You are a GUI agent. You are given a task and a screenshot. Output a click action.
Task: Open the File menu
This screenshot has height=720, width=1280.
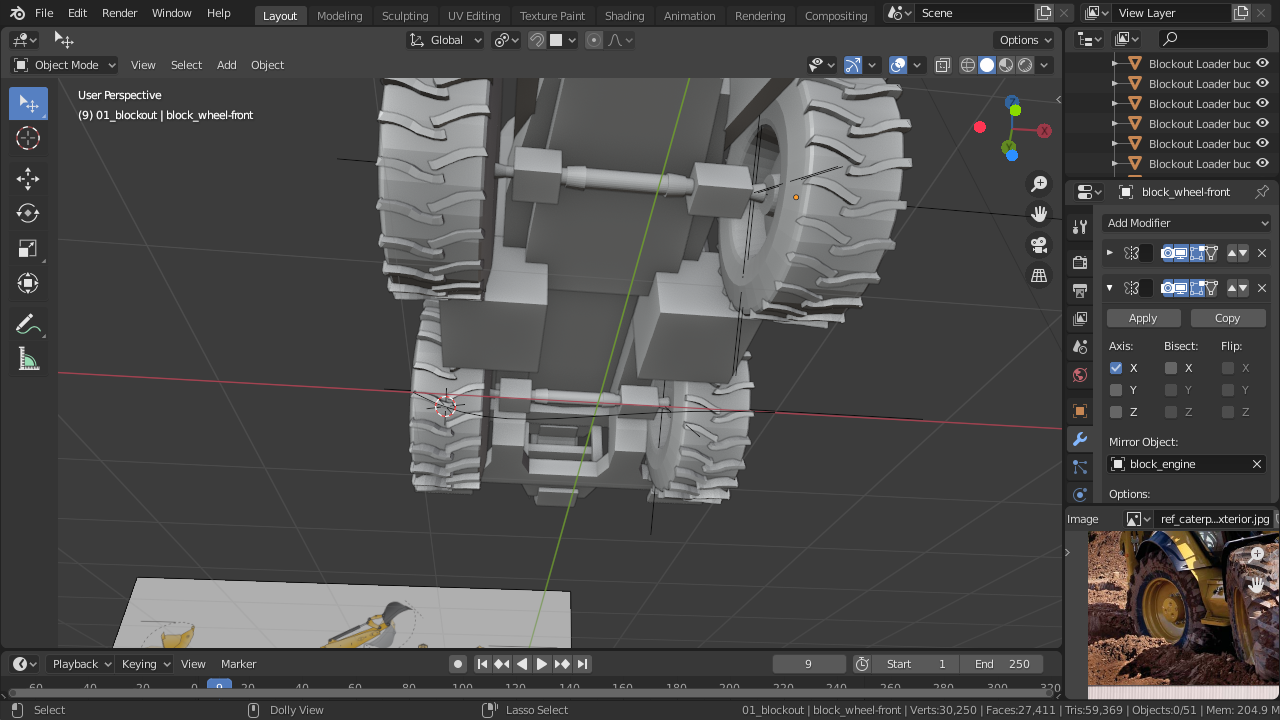[x=44, y=13]
